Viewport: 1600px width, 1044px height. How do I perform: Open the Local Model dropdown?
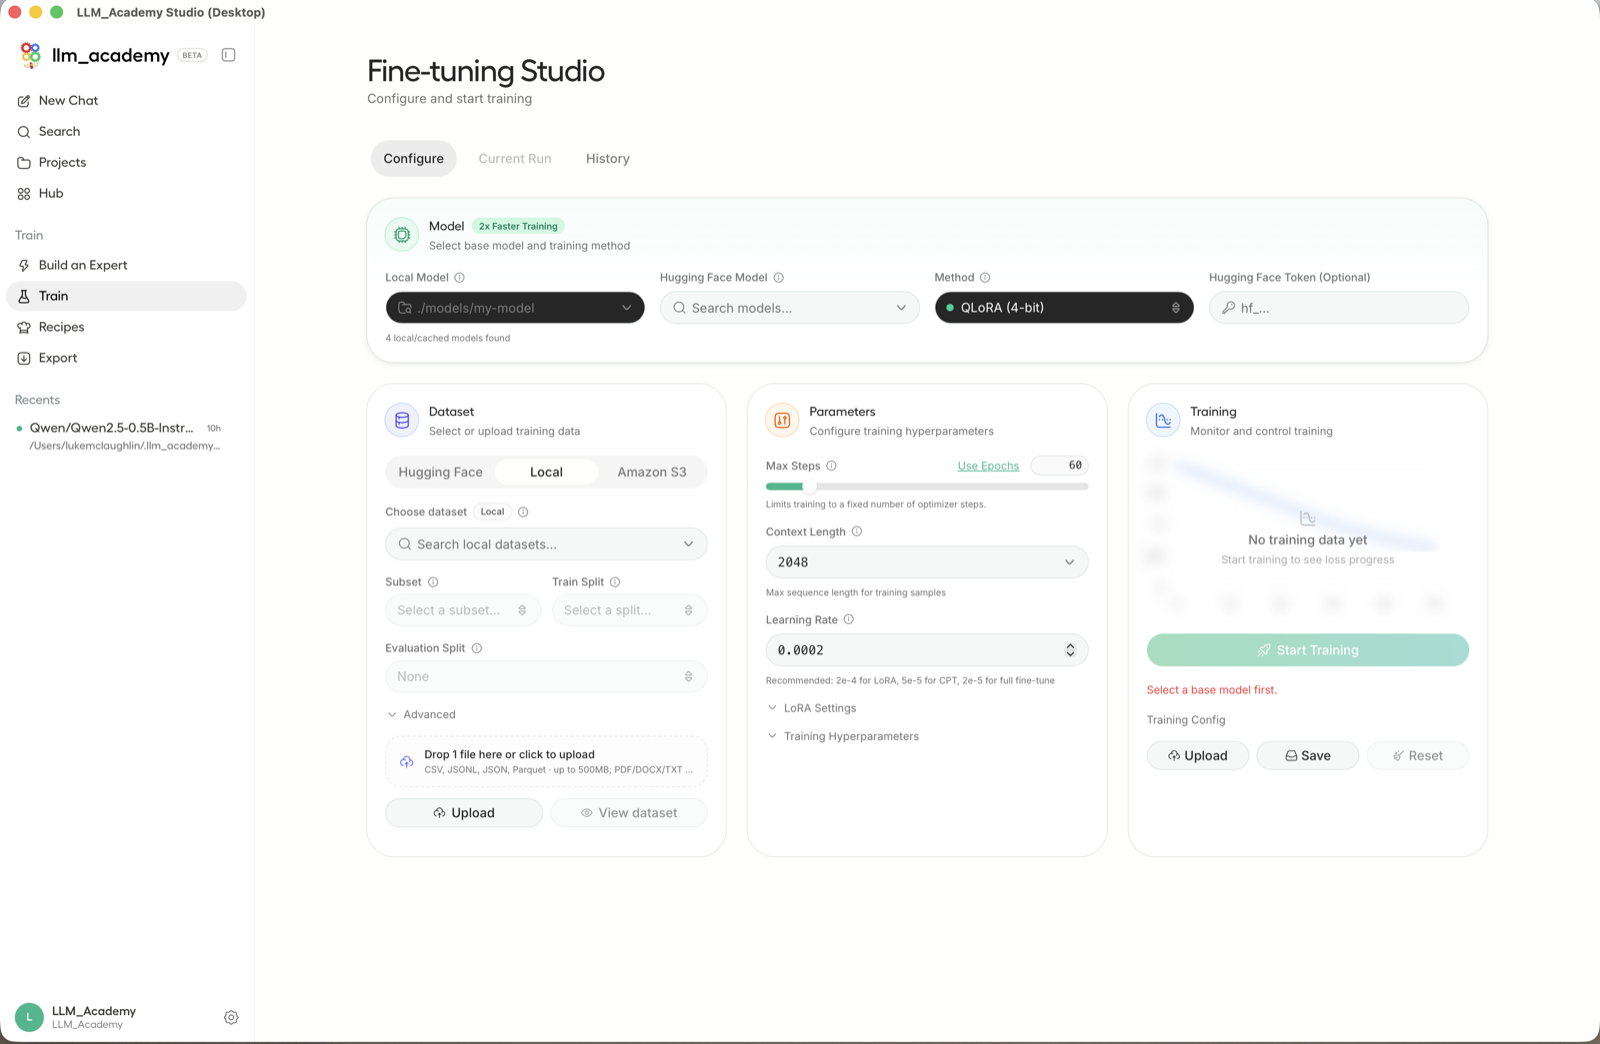(515, 308)
